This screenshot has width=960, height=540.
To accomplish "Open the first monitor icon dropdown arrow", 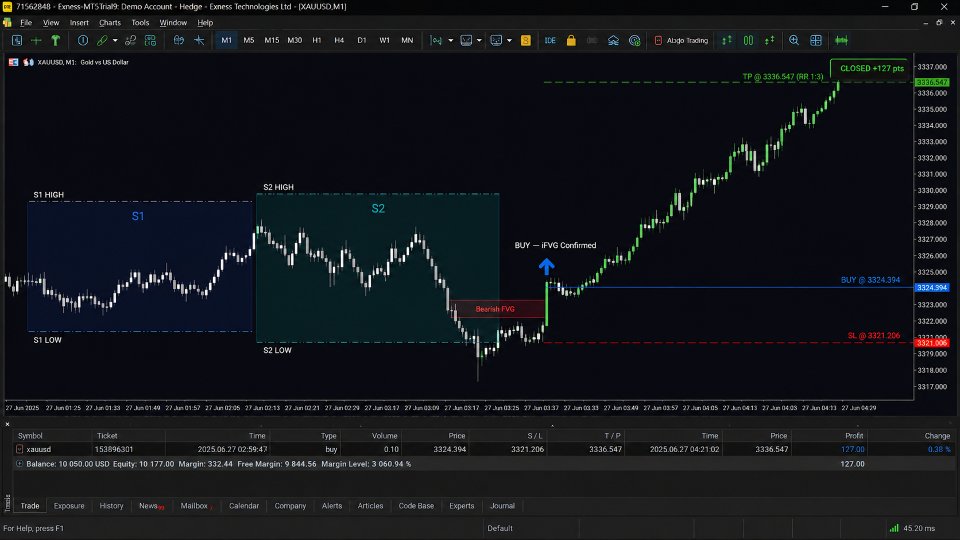I will coord(479,40).
